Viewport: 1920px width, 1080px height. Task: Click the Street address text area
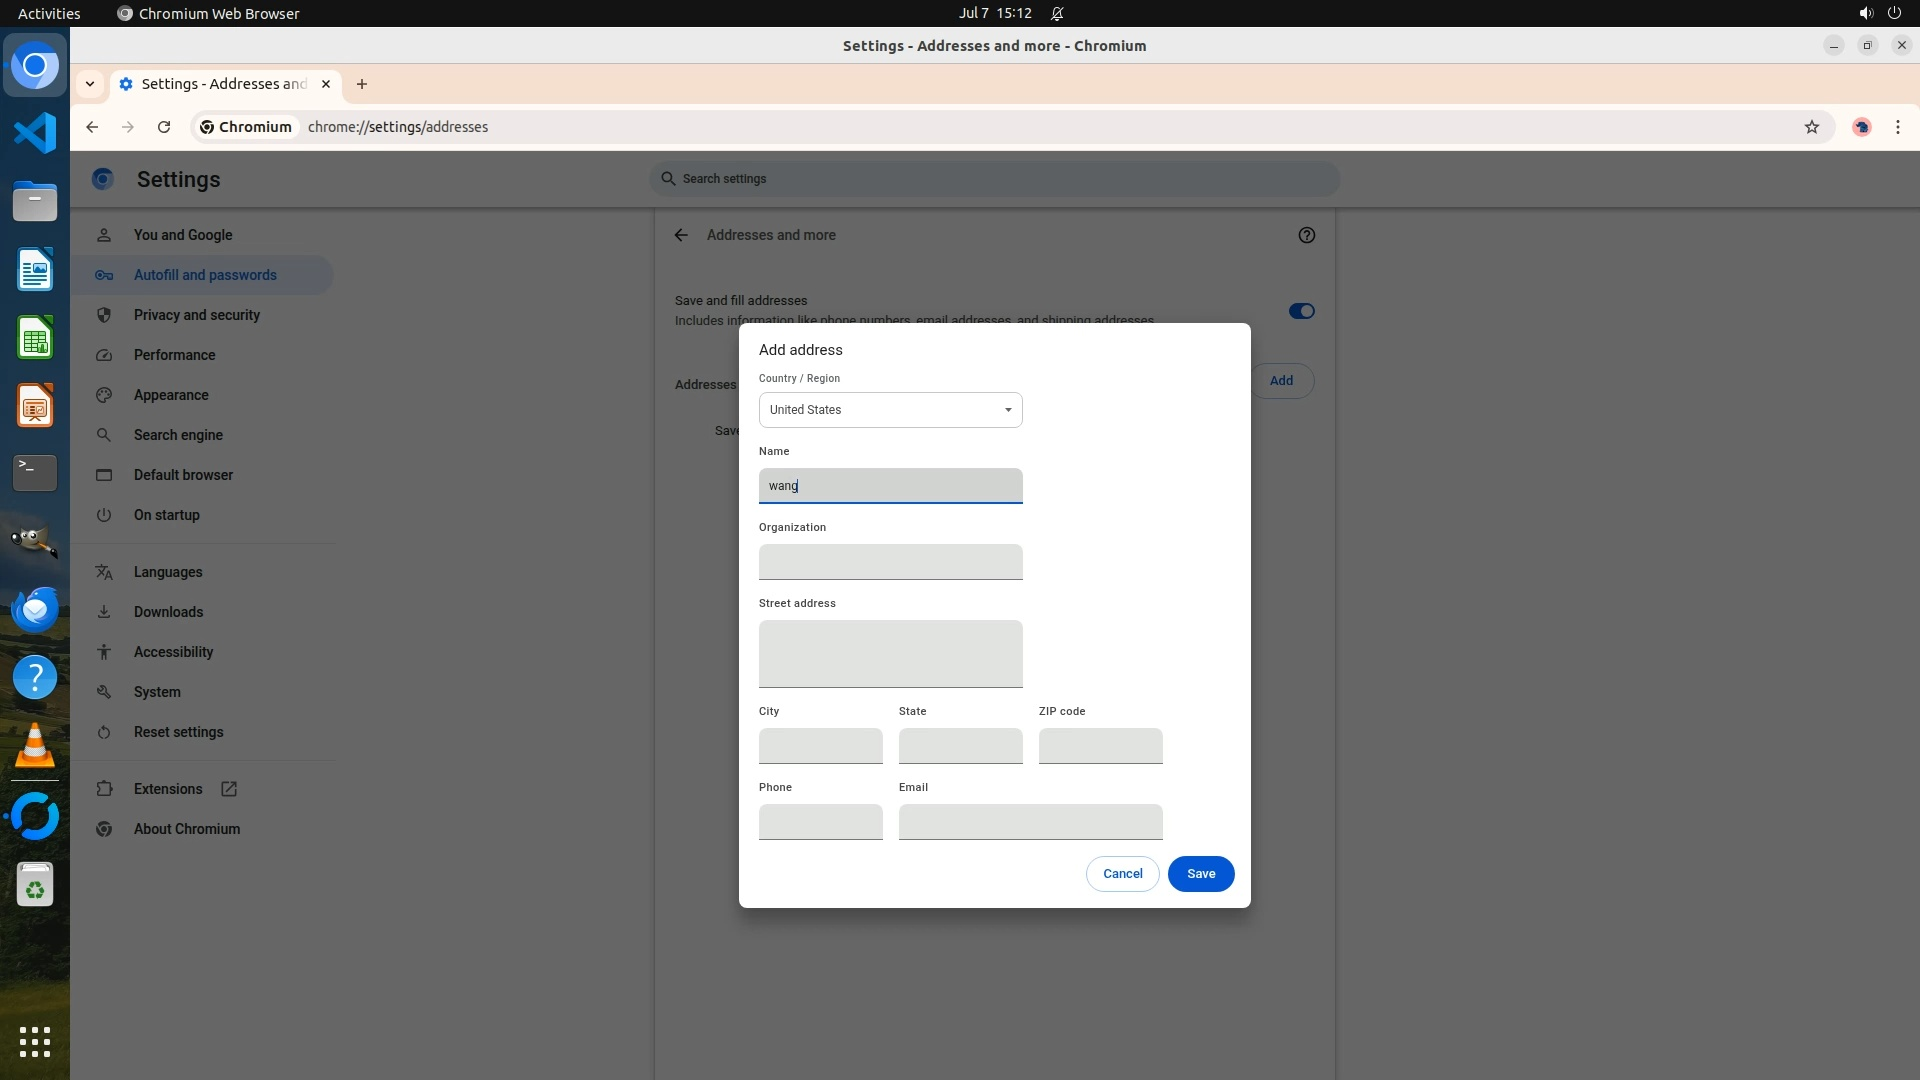(890, 654)
